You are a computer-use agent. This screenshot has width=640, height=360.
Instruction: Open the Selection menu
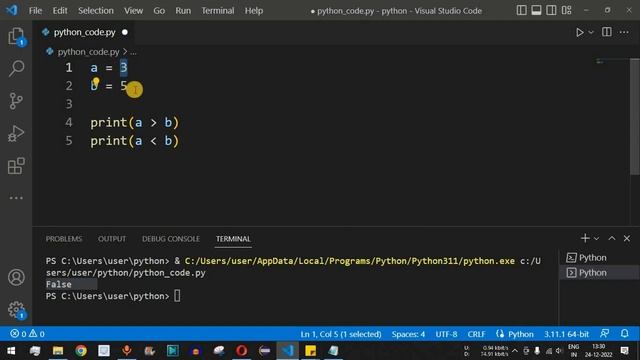[x=96, y=11]
